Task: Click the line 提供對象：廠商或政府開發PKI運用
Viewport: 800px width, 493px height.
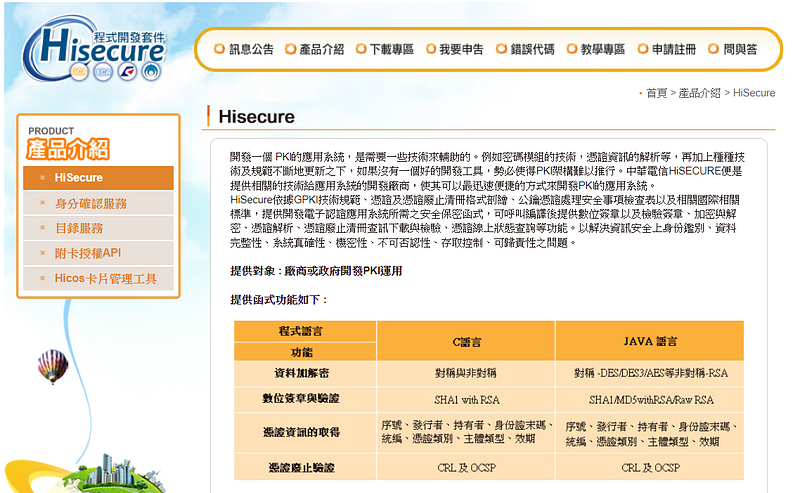Action: (316, 271)
